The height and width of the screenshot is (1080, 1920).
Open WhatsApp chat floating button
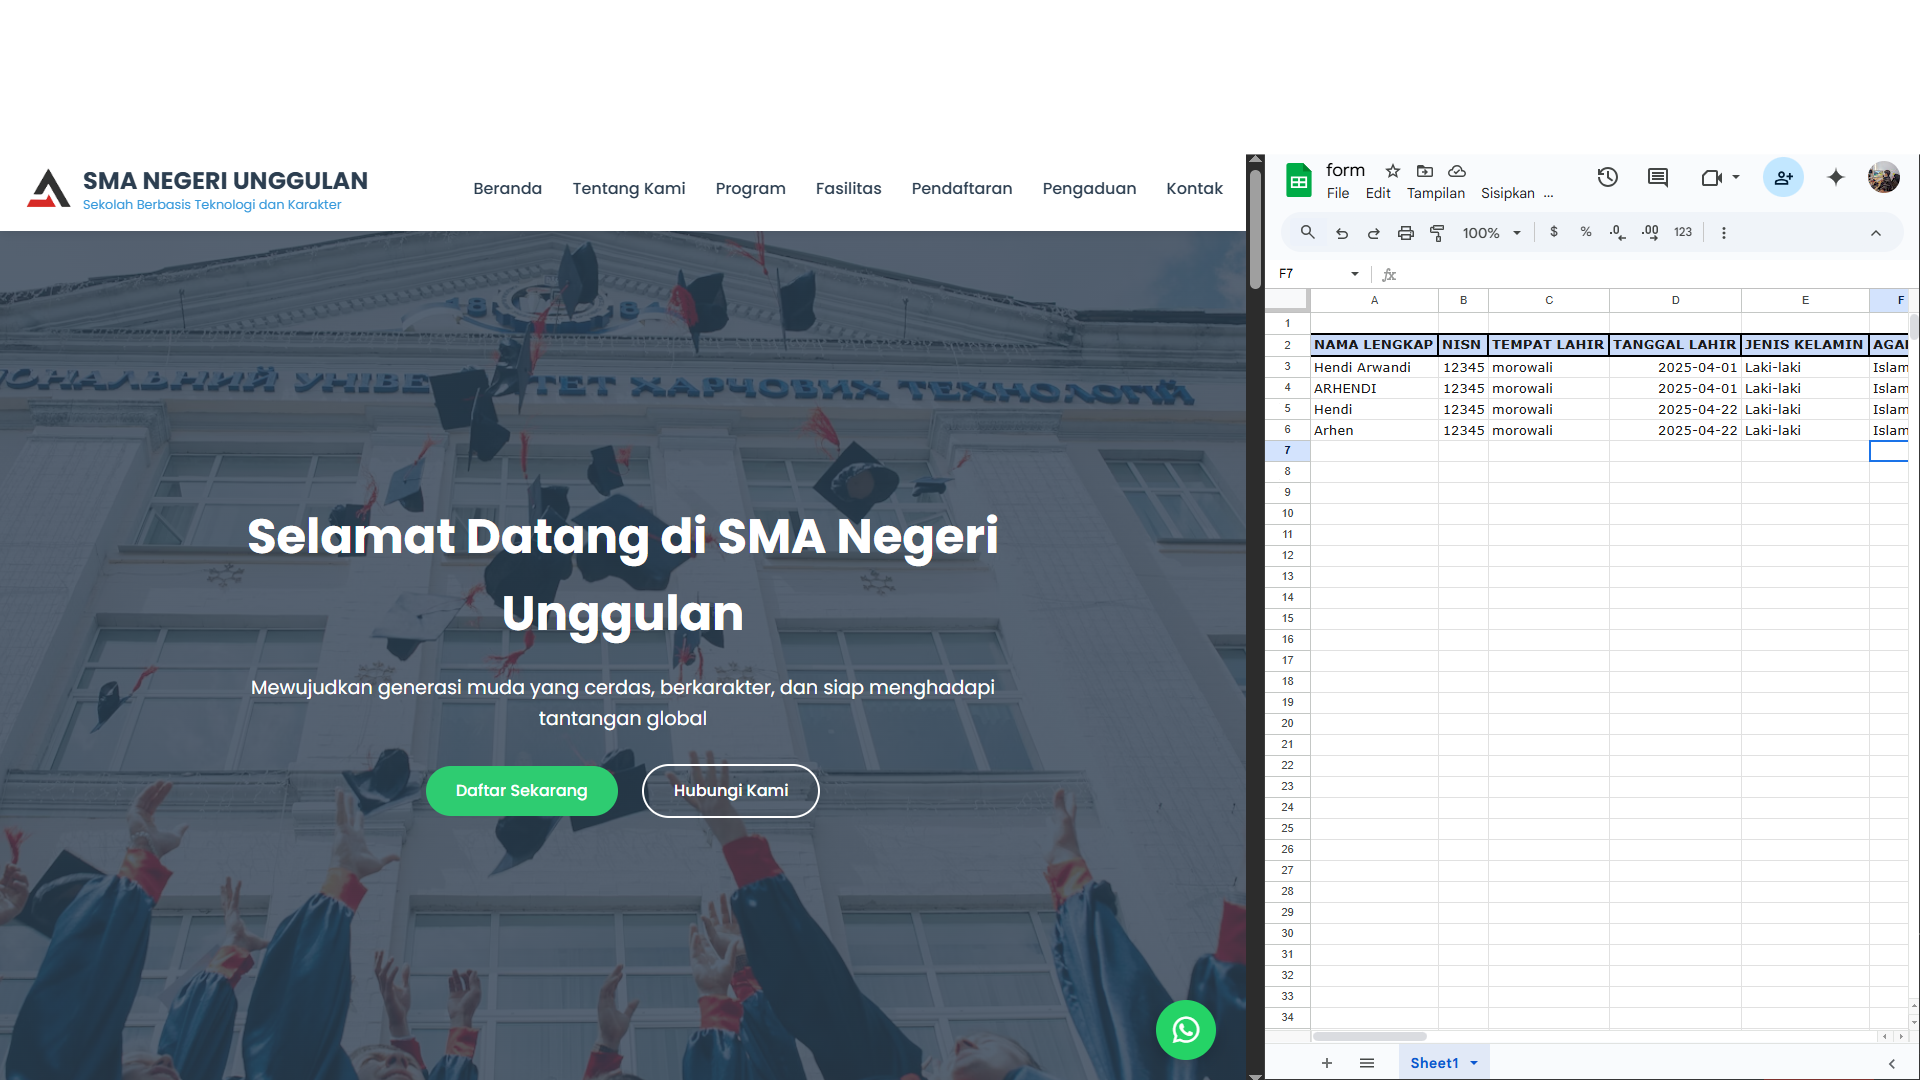pos(1185,1029)
